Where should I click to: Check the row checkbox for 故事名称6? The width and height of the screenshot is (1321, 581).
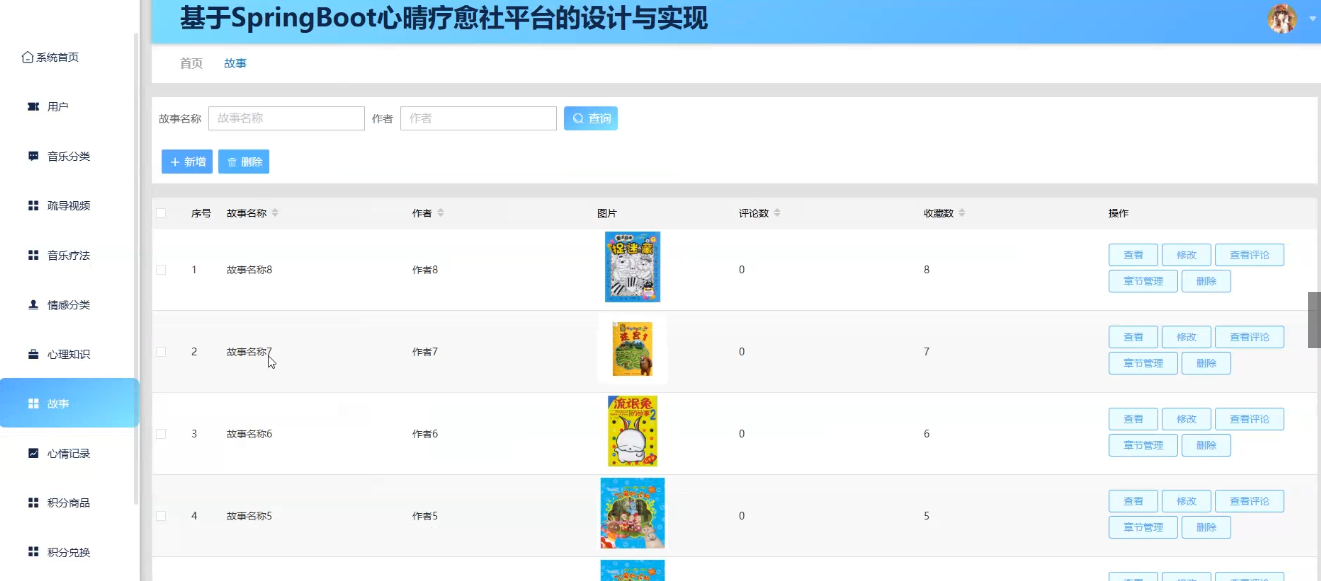coord(161,433)
